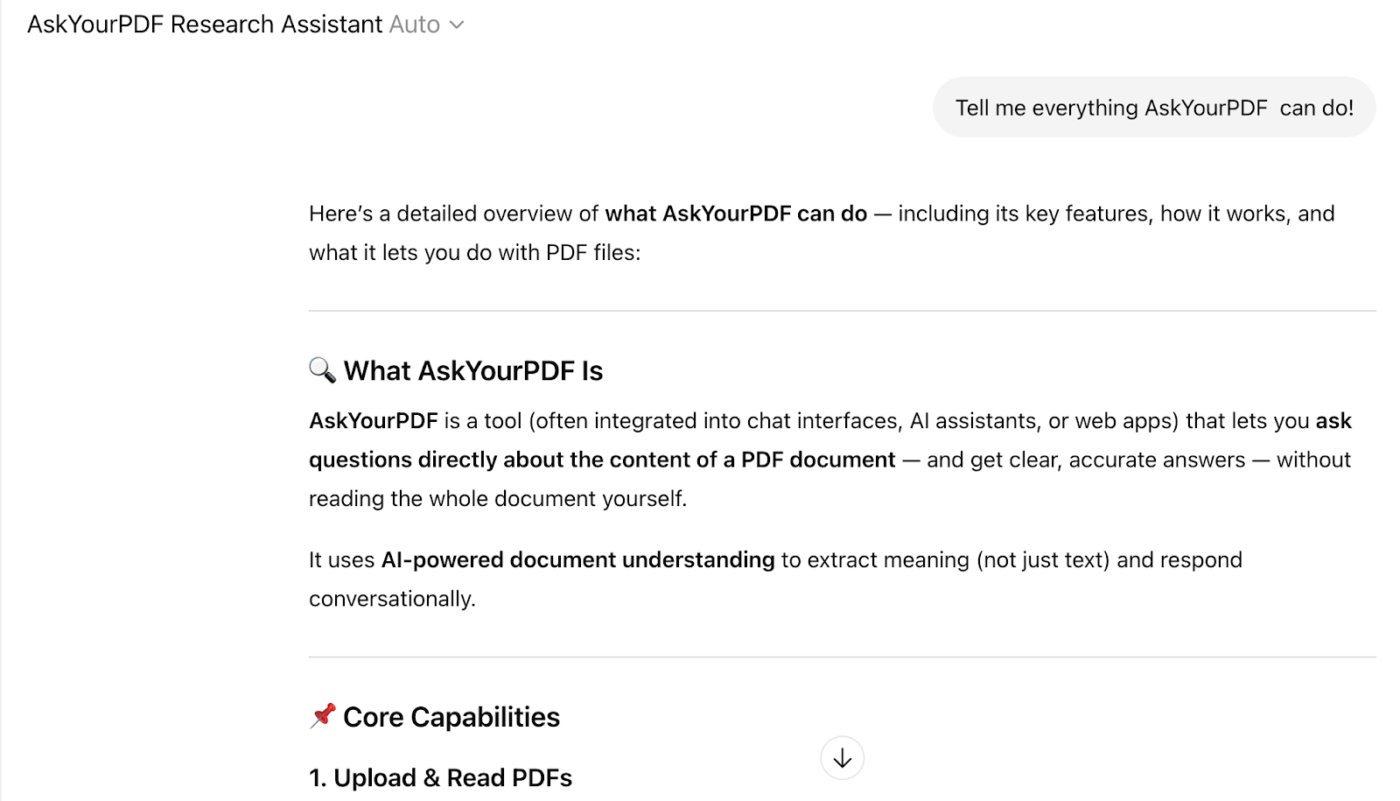Click the bolded AskYourPDF text in the answer
This screenshot has height=801, width=1400.
pyautogui.click(x=373, y=420)
